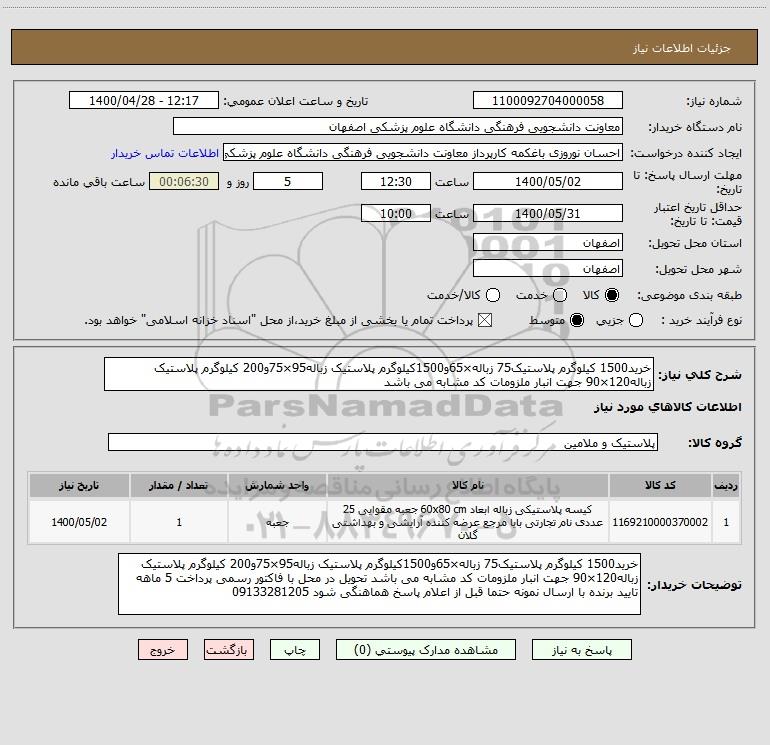This screenshot has width=770, height=745.
Task: Click the goods group پلاستیک و ملامین field
Action: [383, 442]
